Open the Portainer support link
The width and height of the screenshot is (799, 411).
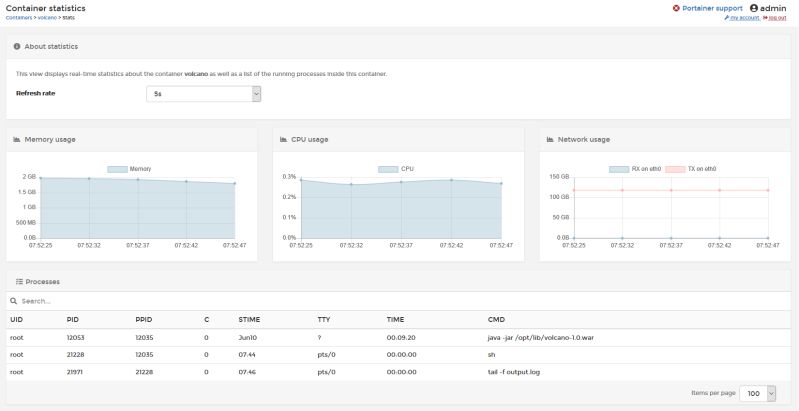point(712,8)
